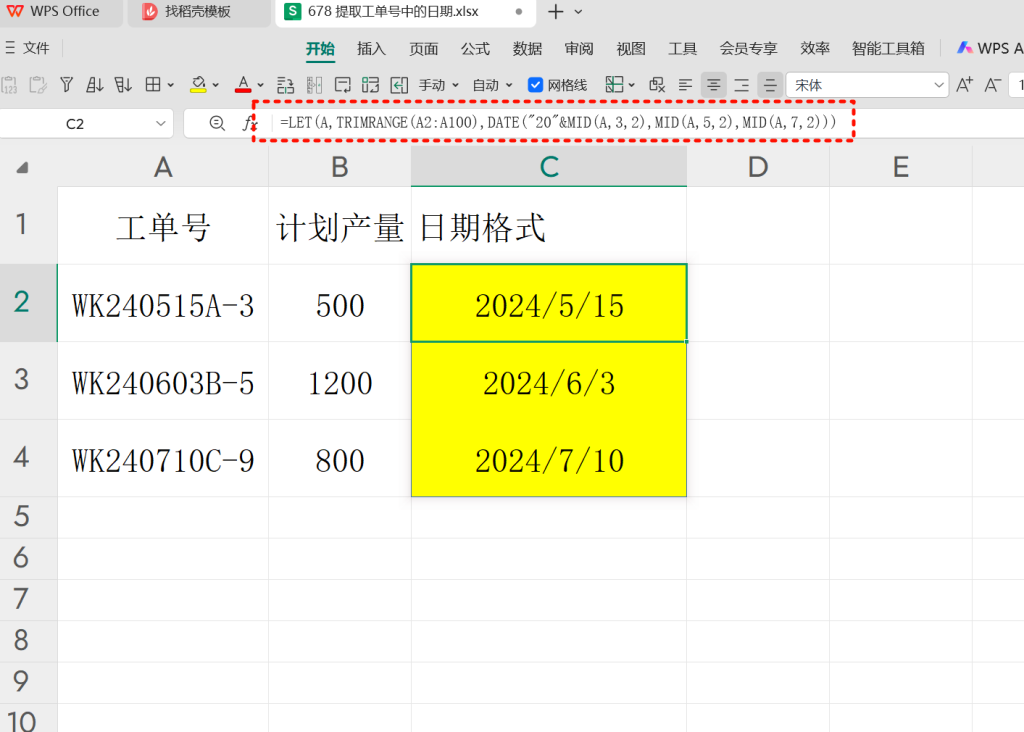
Task: Click the borders grid icon
Action: (x=153, y=85)
